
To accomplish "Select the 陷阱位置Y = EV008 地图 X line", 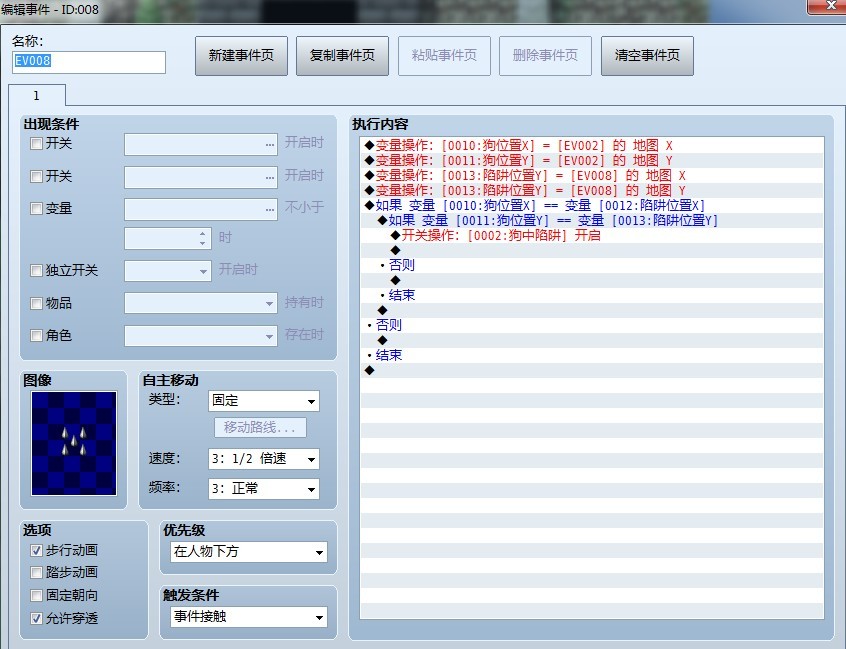I will (x=592, y=175).
